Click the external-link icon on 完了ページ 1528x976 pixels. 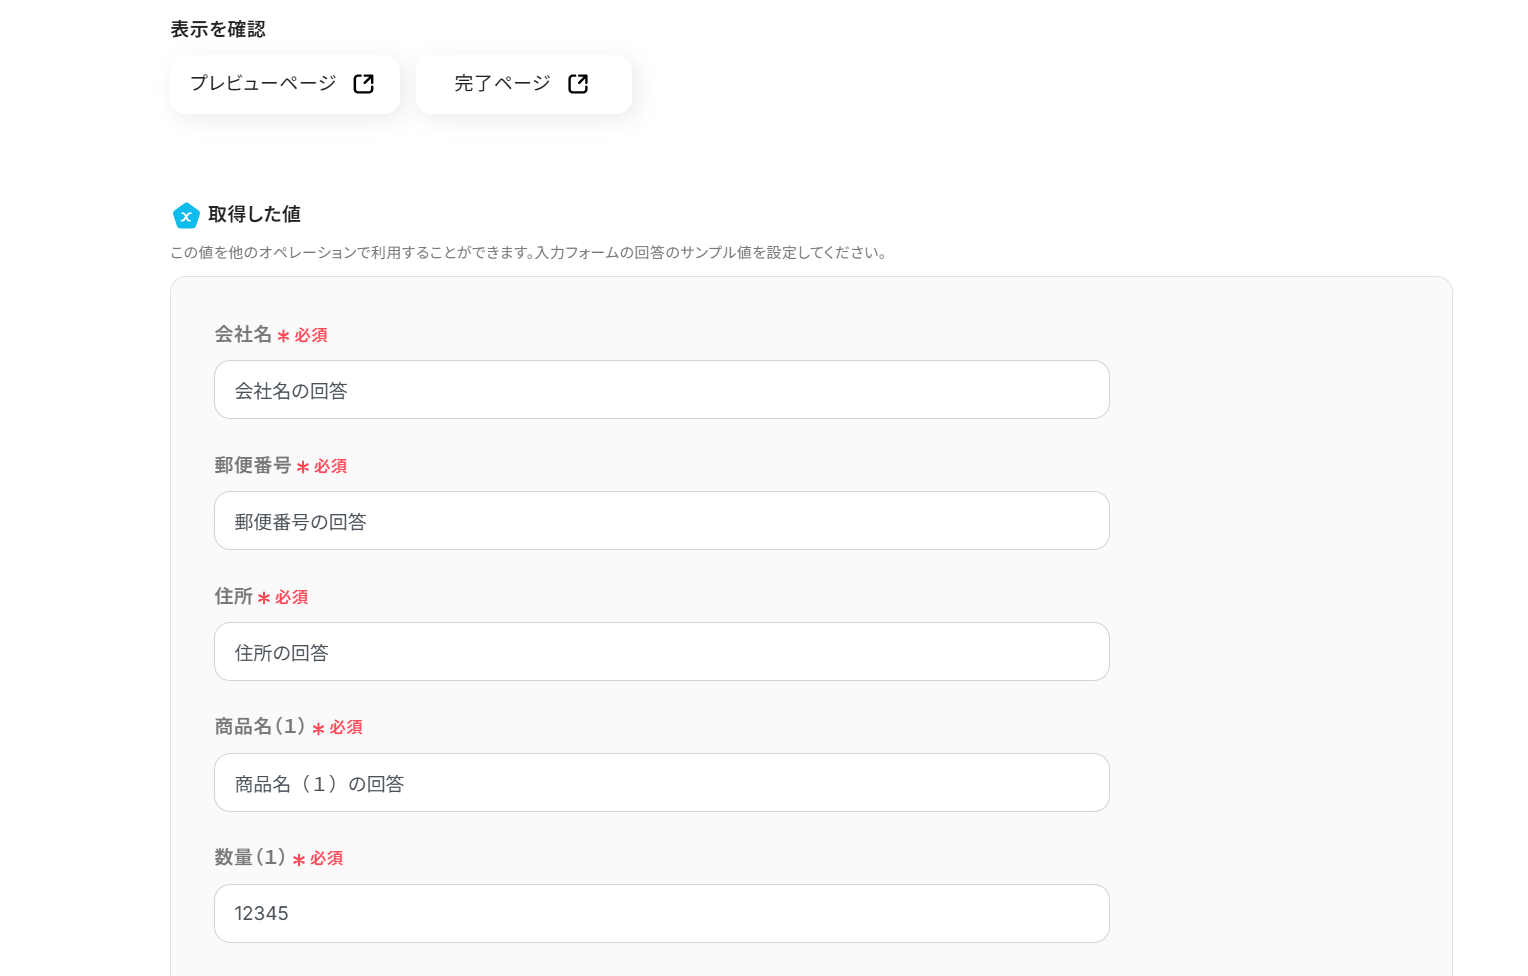(578, 84)
